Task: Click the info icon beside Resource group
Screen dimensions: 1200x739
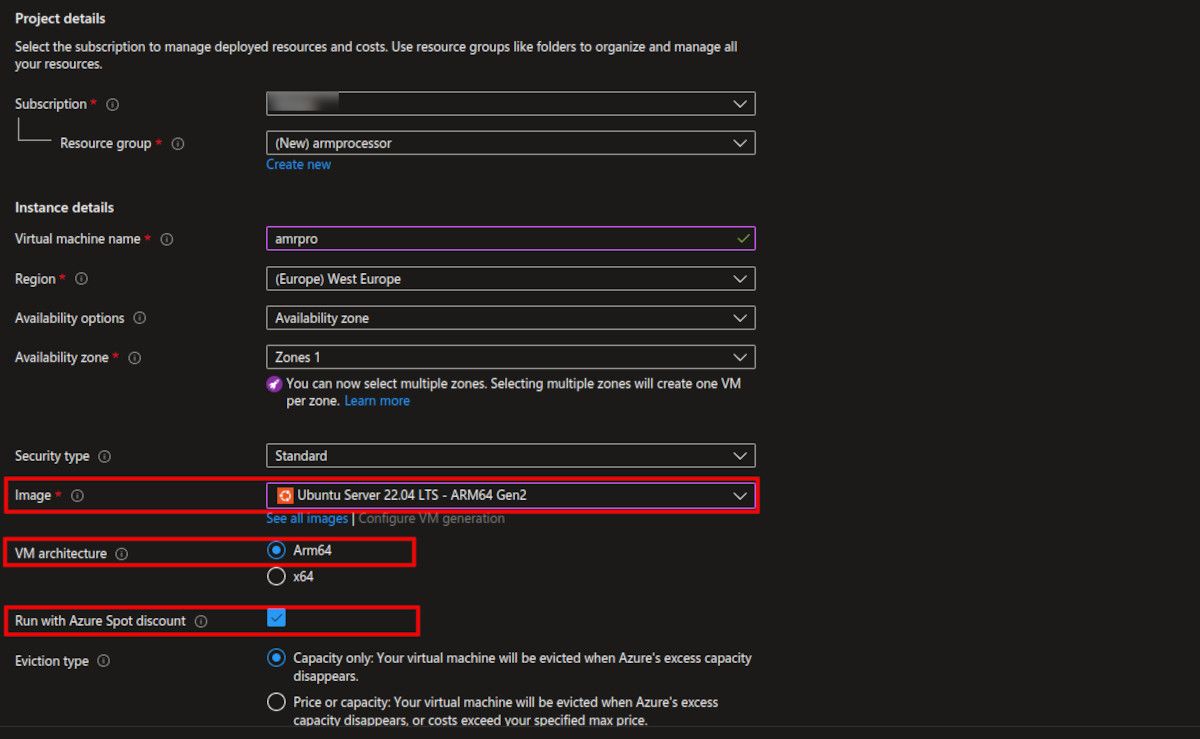Action: coord(178,144)
